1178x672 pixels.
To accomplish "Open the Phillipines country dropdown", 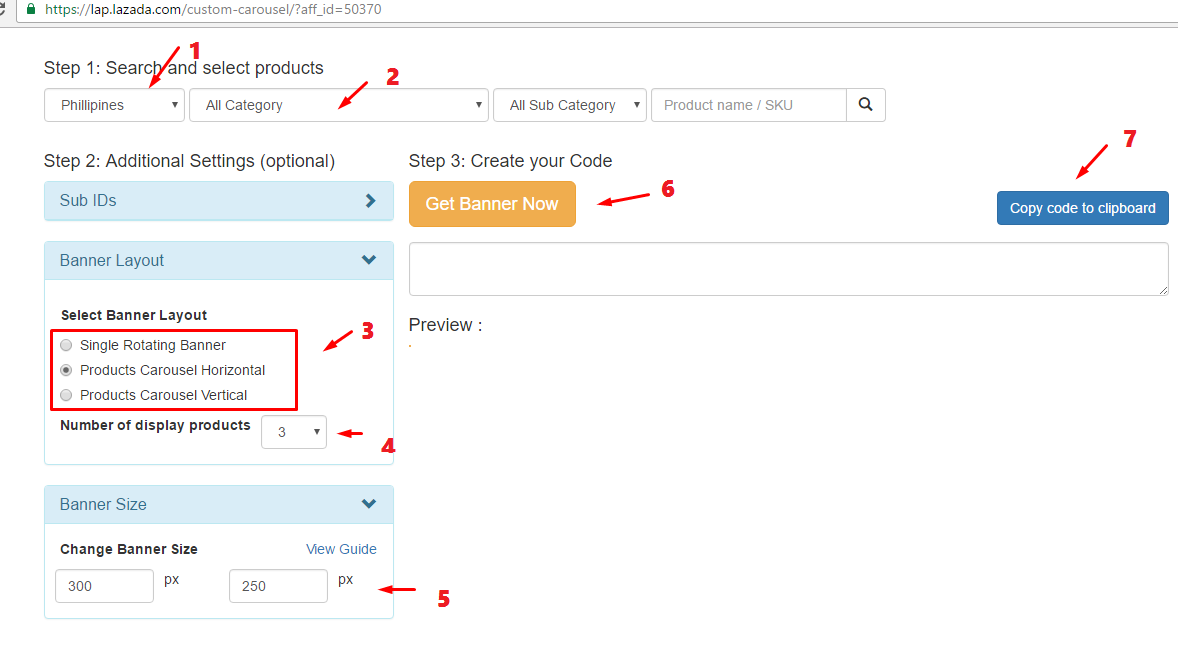I will click(x=113, y=104).
